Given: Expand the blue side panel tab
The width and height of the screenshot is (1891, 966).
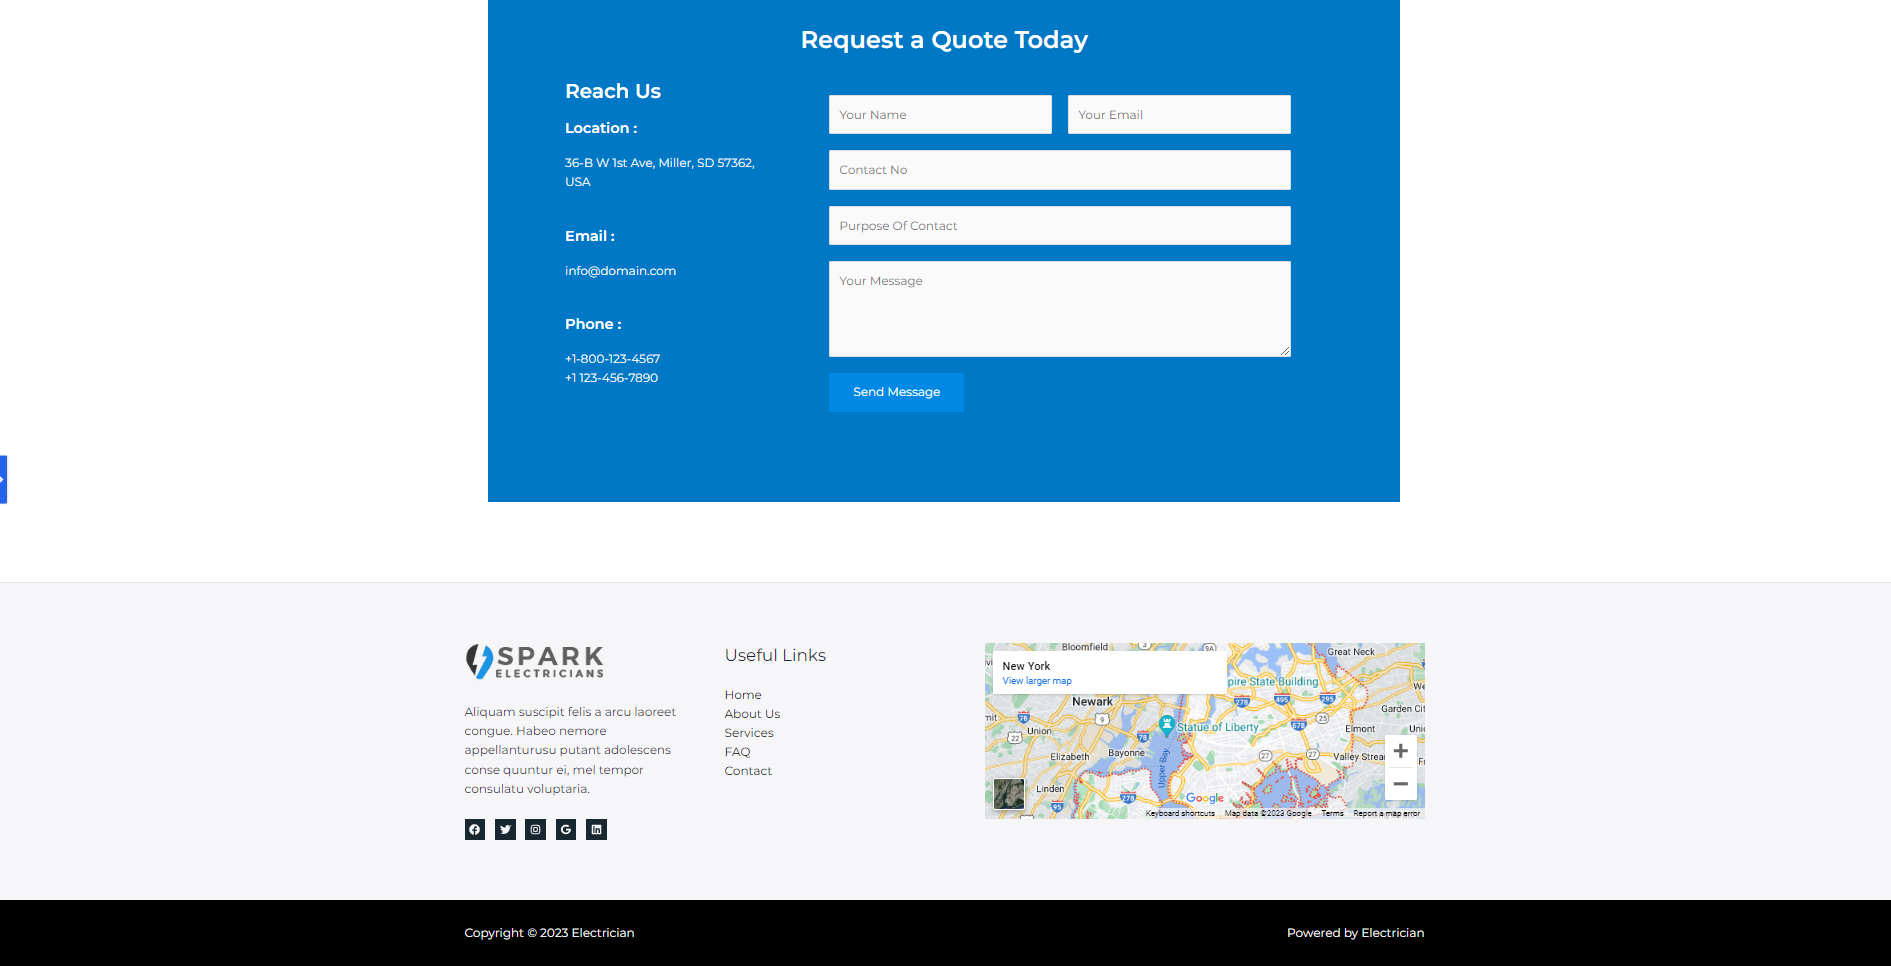Looking at the screenshot, I should (4, 479).
